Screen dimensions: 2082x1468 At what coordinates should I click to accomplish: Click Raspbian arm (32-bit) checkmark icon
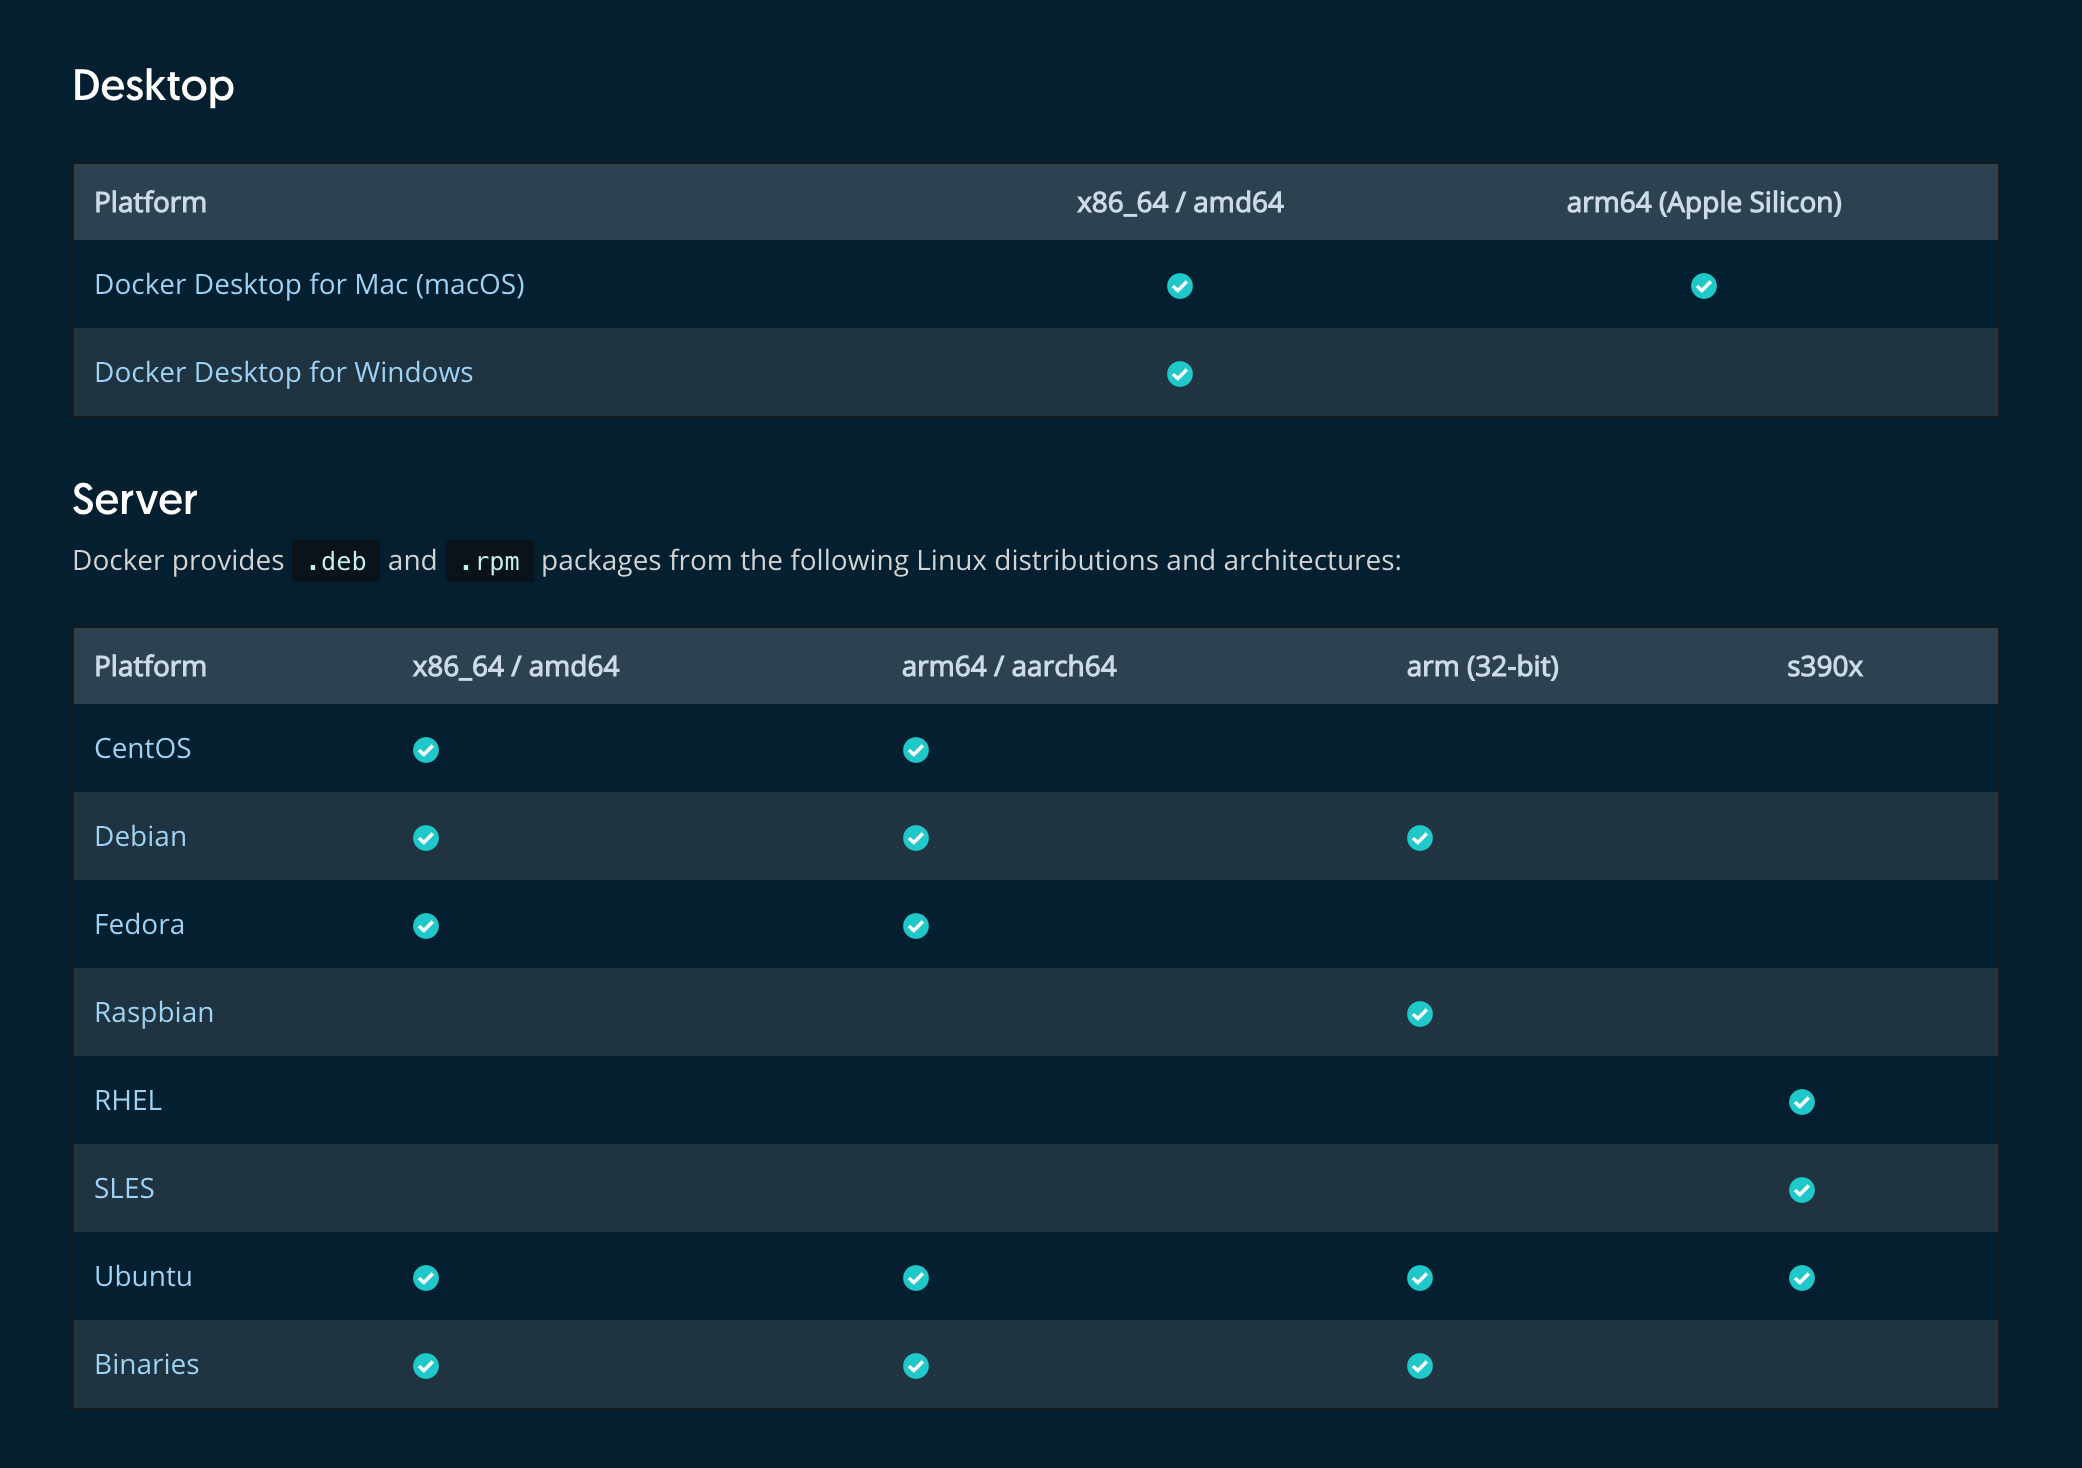point(1420,1014)
